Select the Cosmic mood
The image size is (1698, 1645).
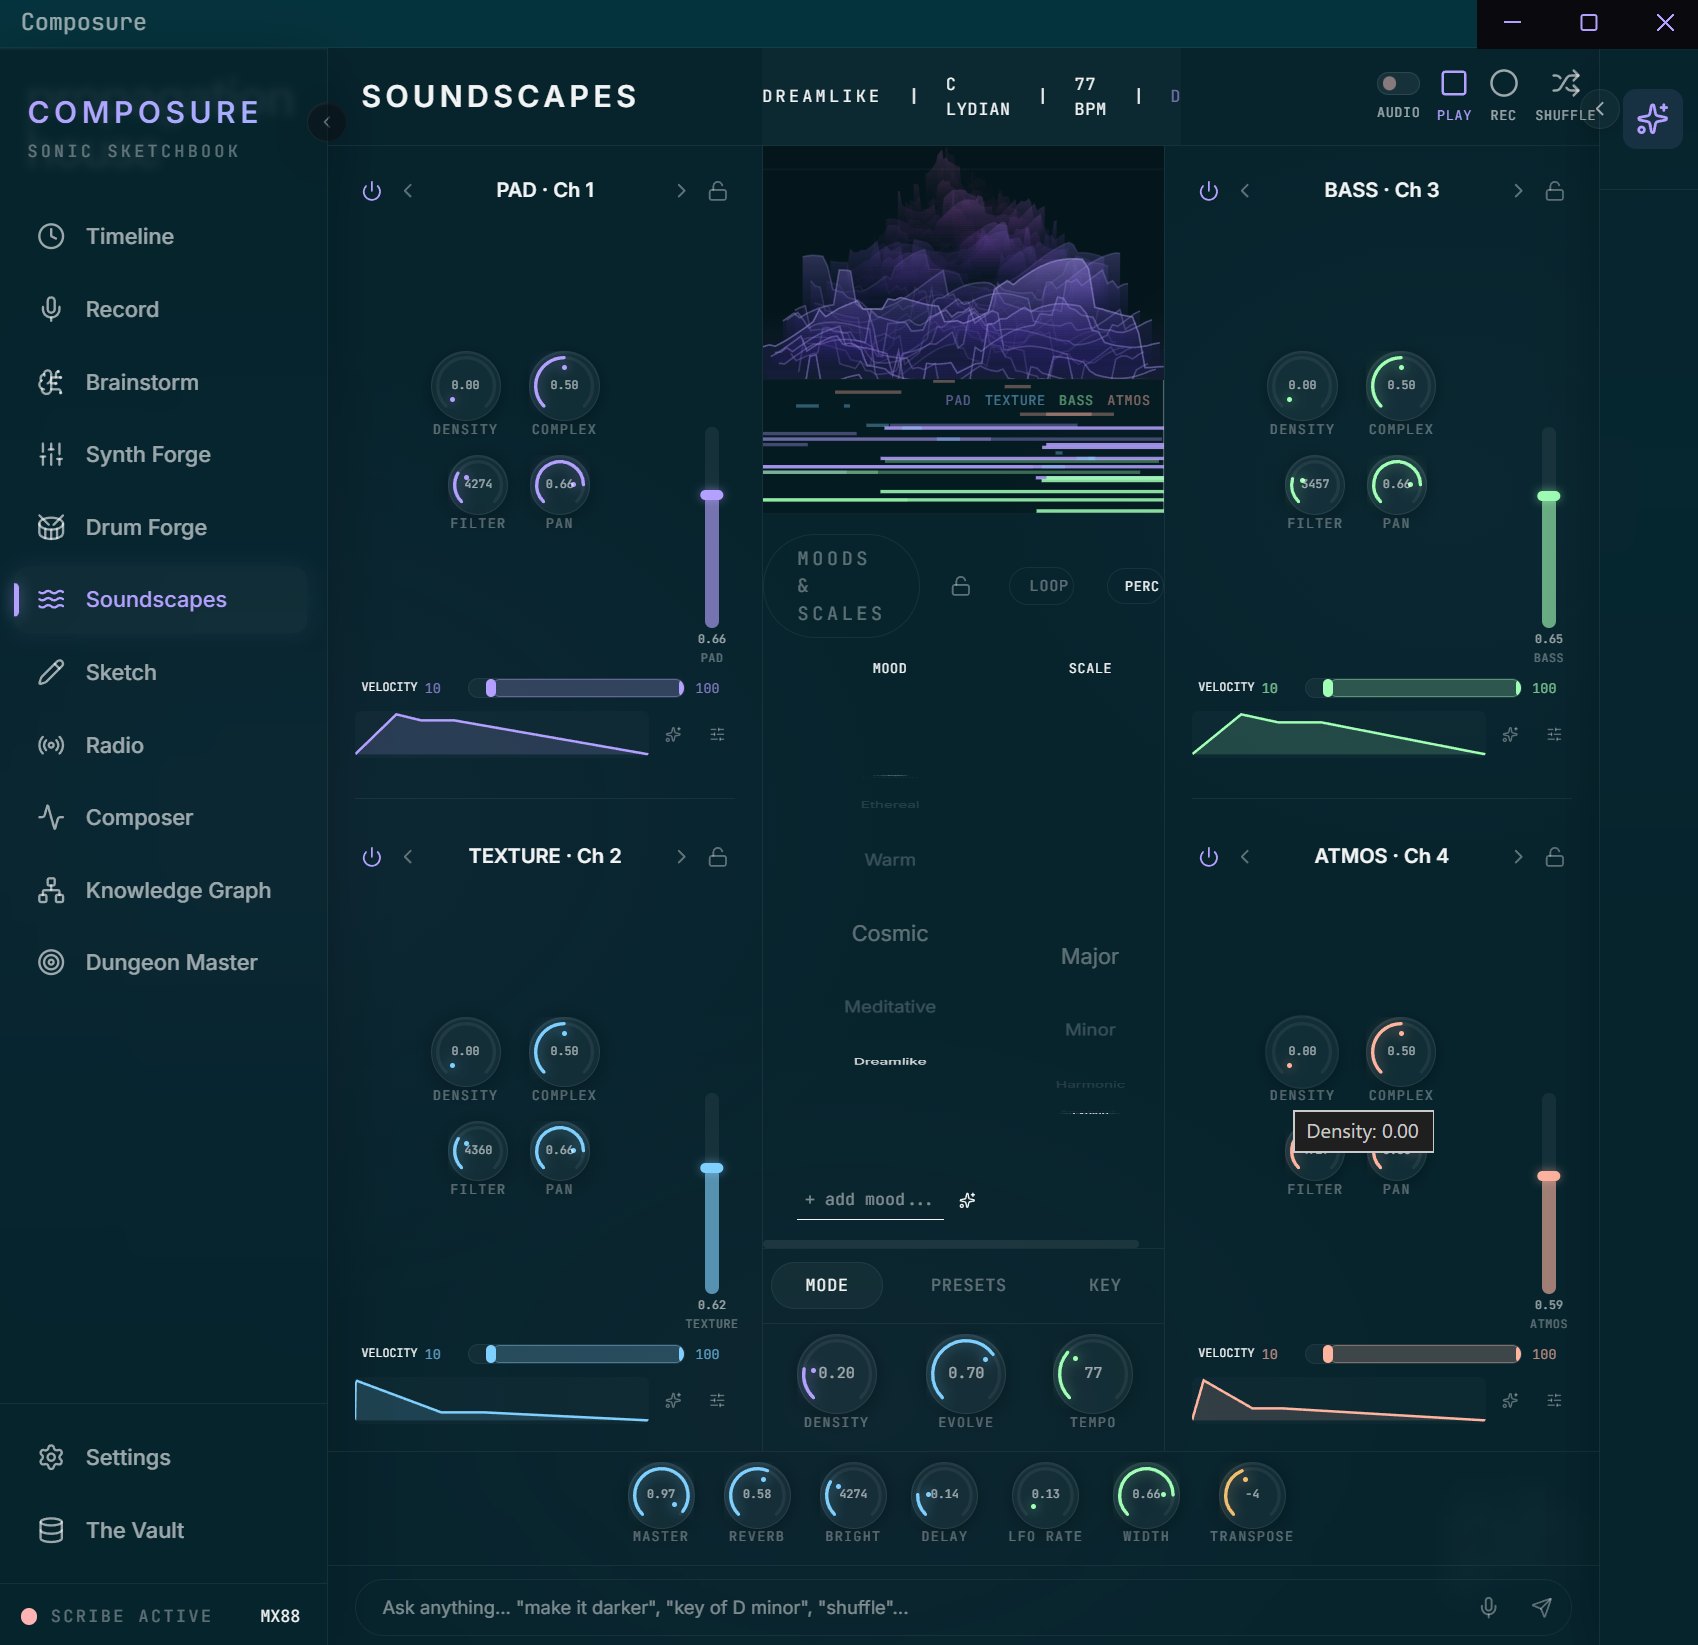coord(889,933)
